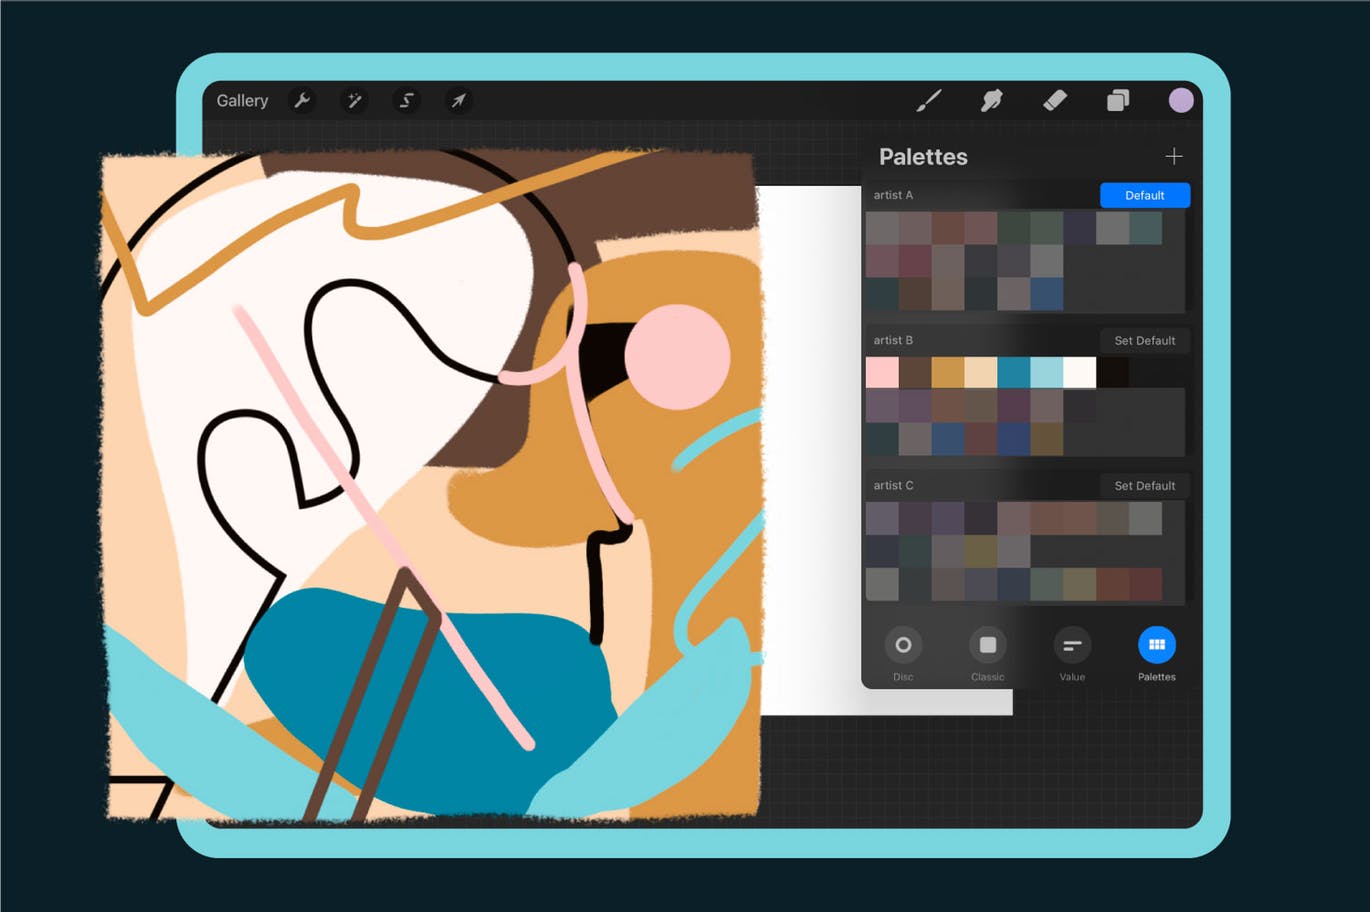Screen dimensions: 1370x912
Task: Click the artist B palette name
Action: (893, 340)
